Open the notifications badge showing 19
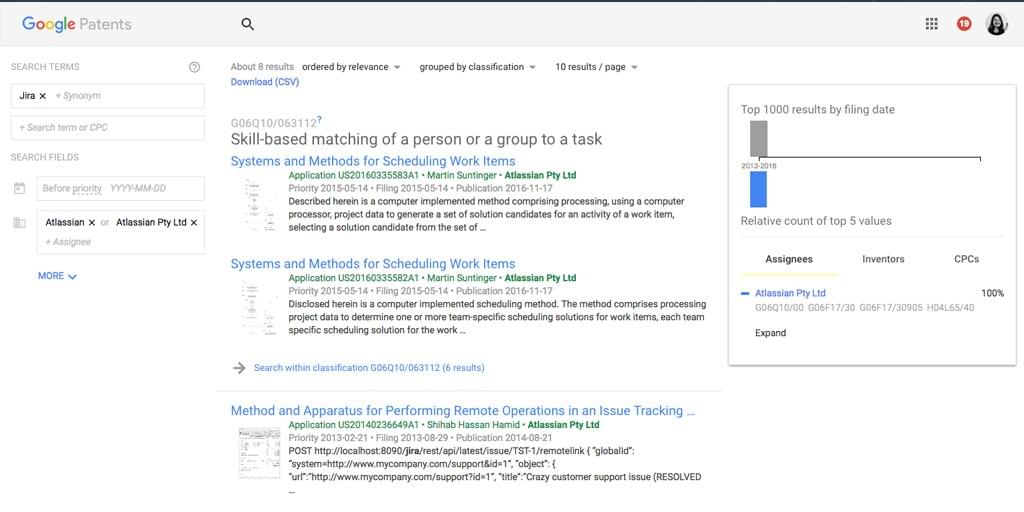This screenshot has width=1024, height=512. tap(964, 24)
